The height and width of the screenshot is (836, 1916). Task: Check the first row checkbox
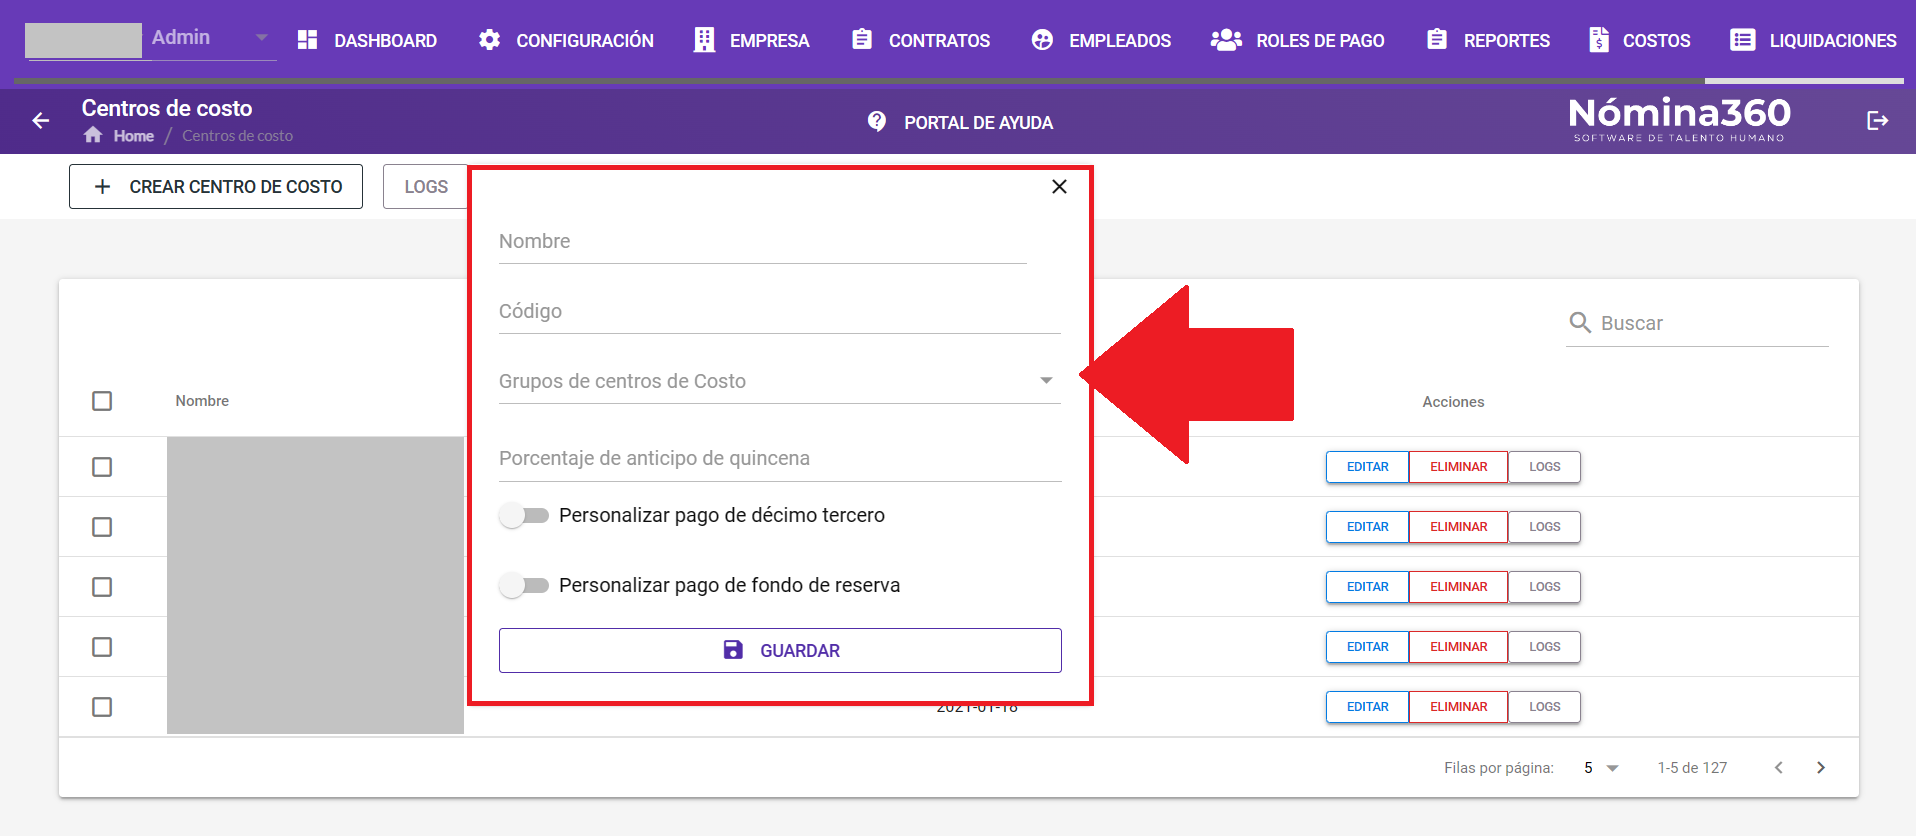pyautogui.click(x=102, y=467)
